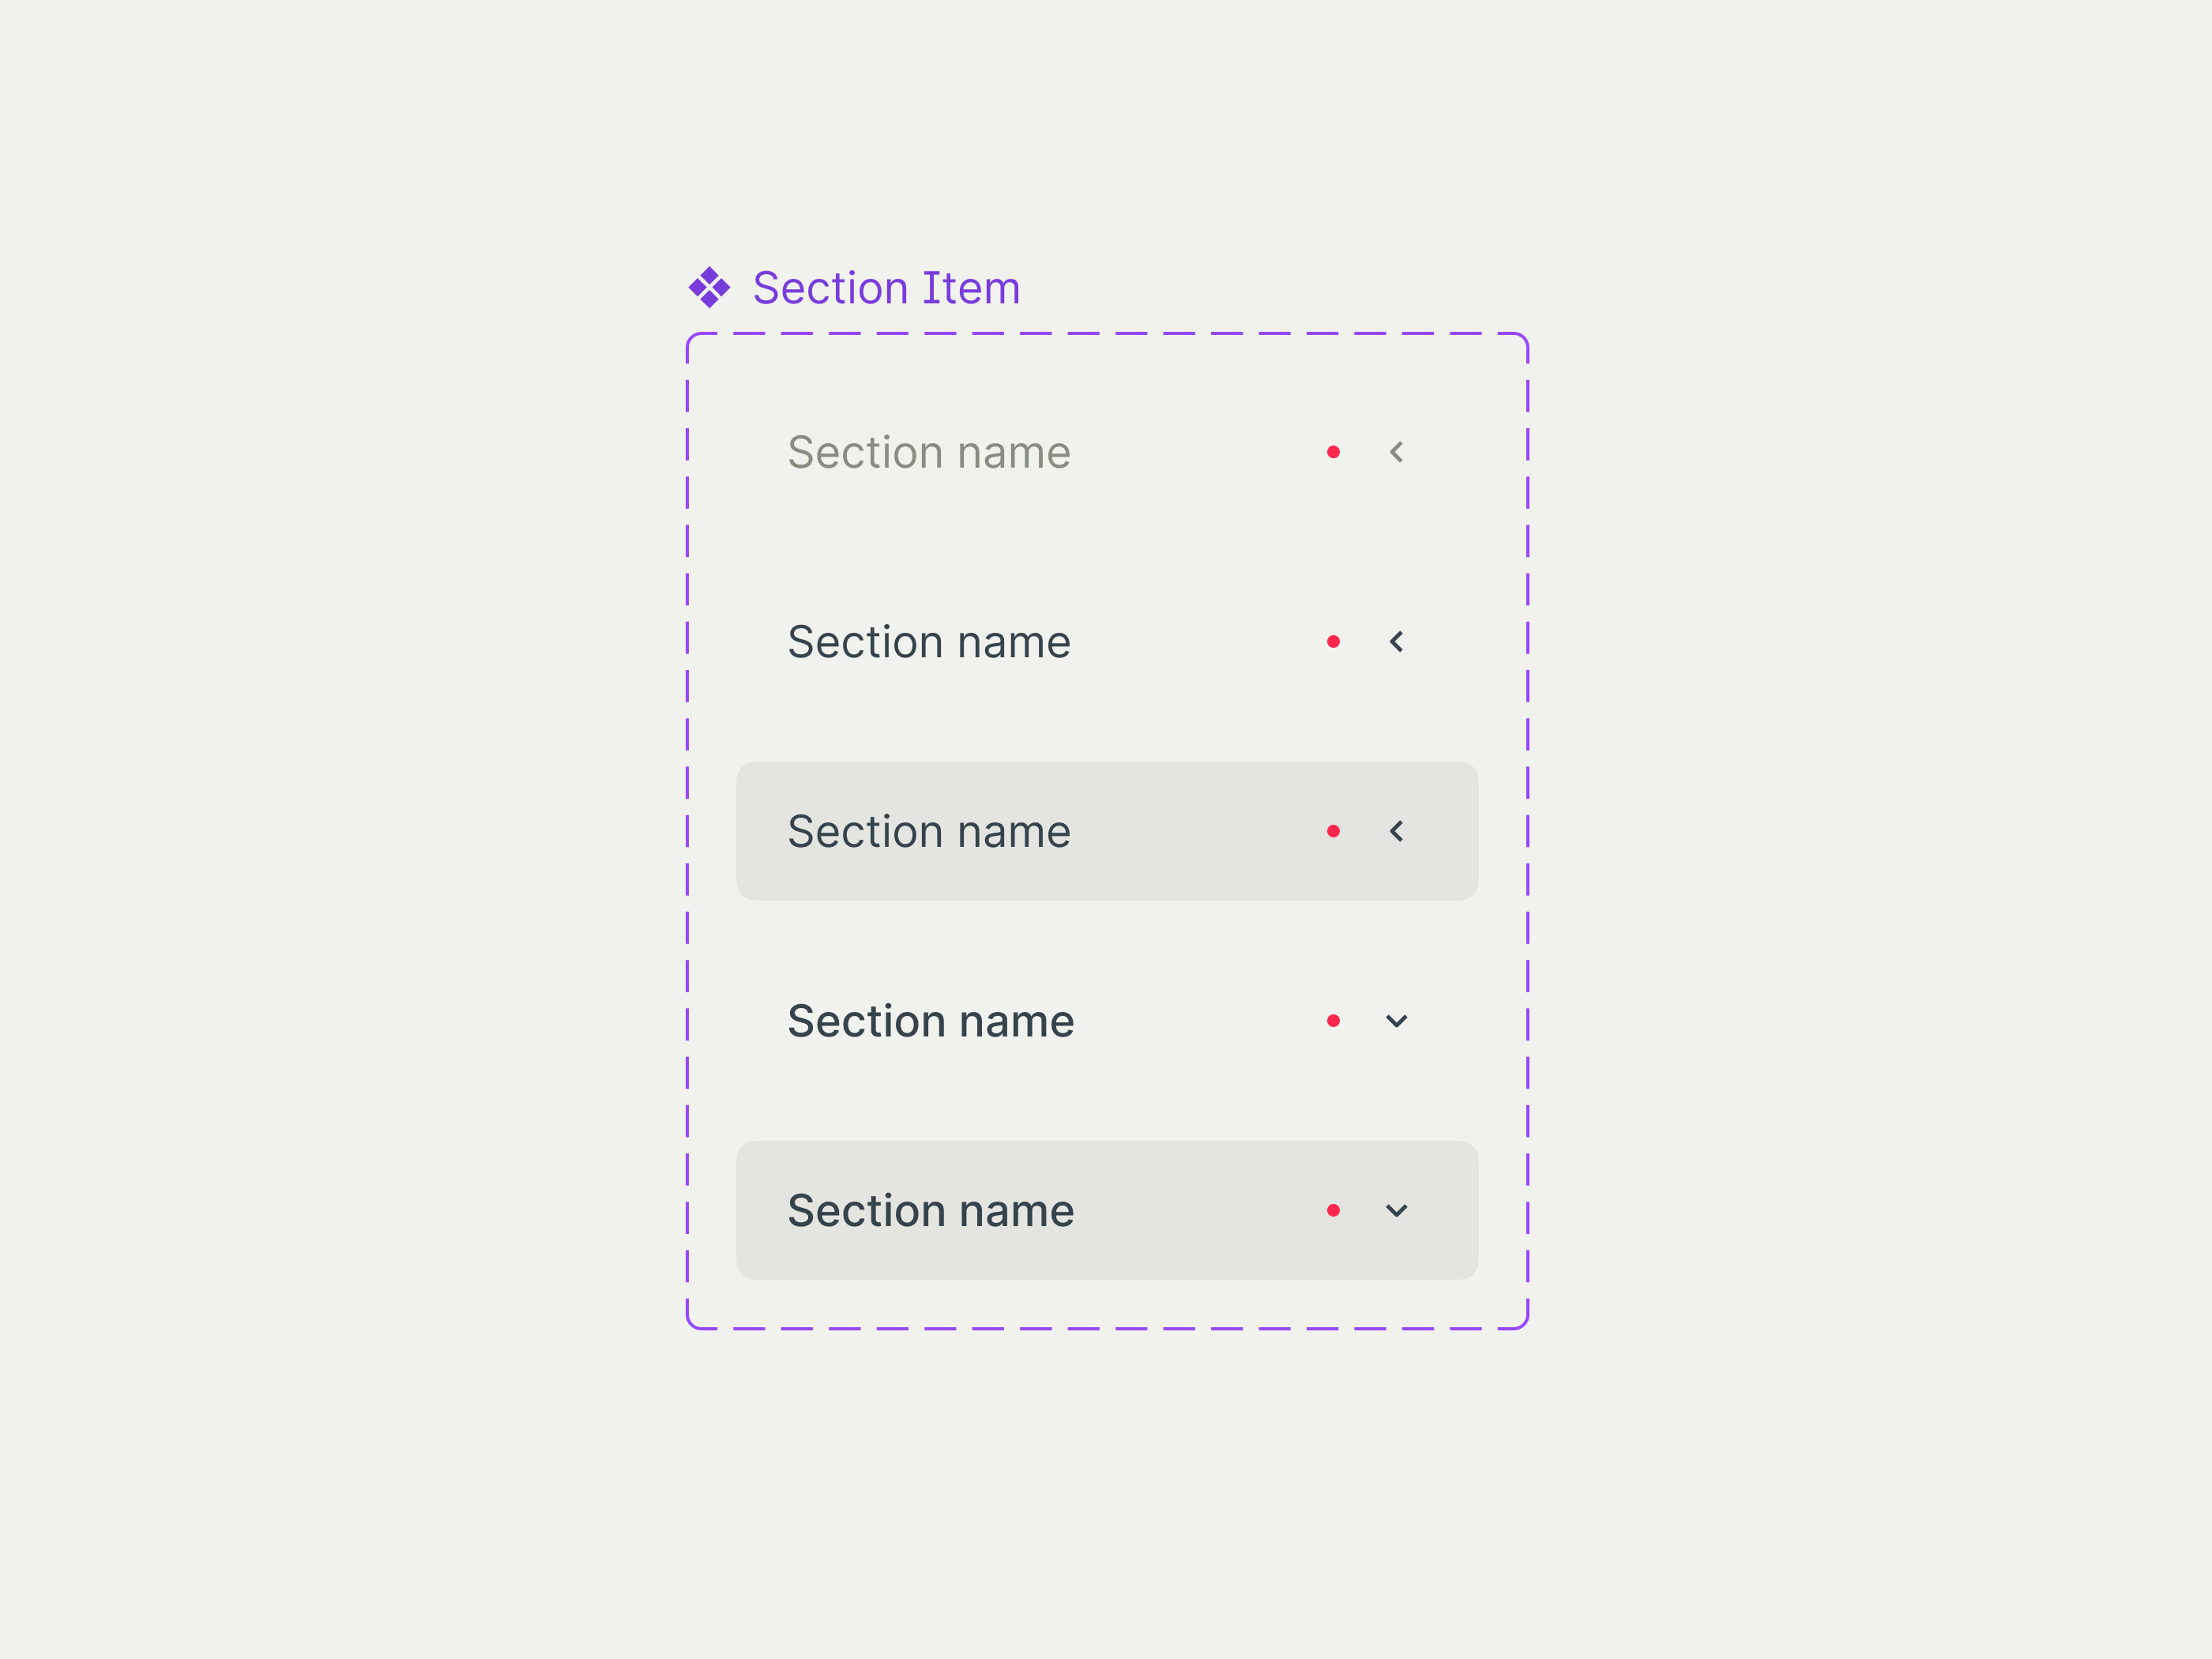Click red notification dot on the disabled section
The height and width of the screenshot is (1659, 2212).
click(1333, 451)
